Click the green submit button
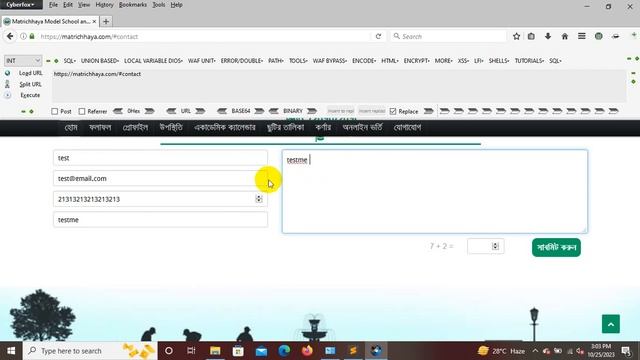640x360 pixels. [x=556, y=247]
